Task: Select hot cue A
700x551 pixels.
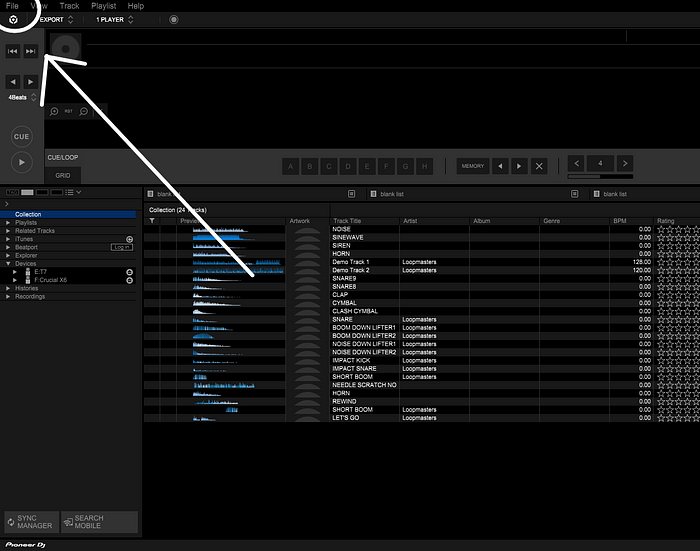Action: click(x=291, y=167)
